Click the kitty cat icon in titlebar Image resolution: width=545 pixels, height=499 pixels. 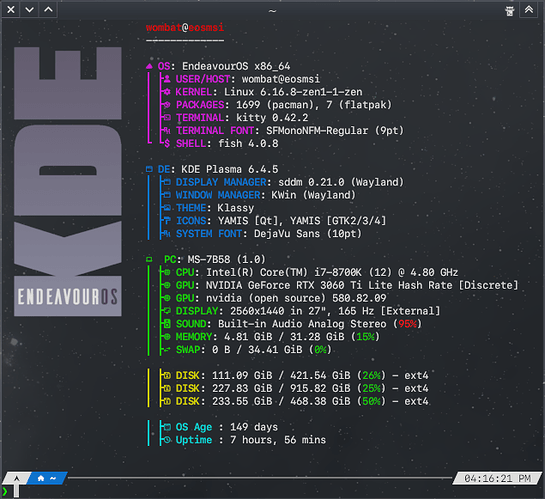510,11
